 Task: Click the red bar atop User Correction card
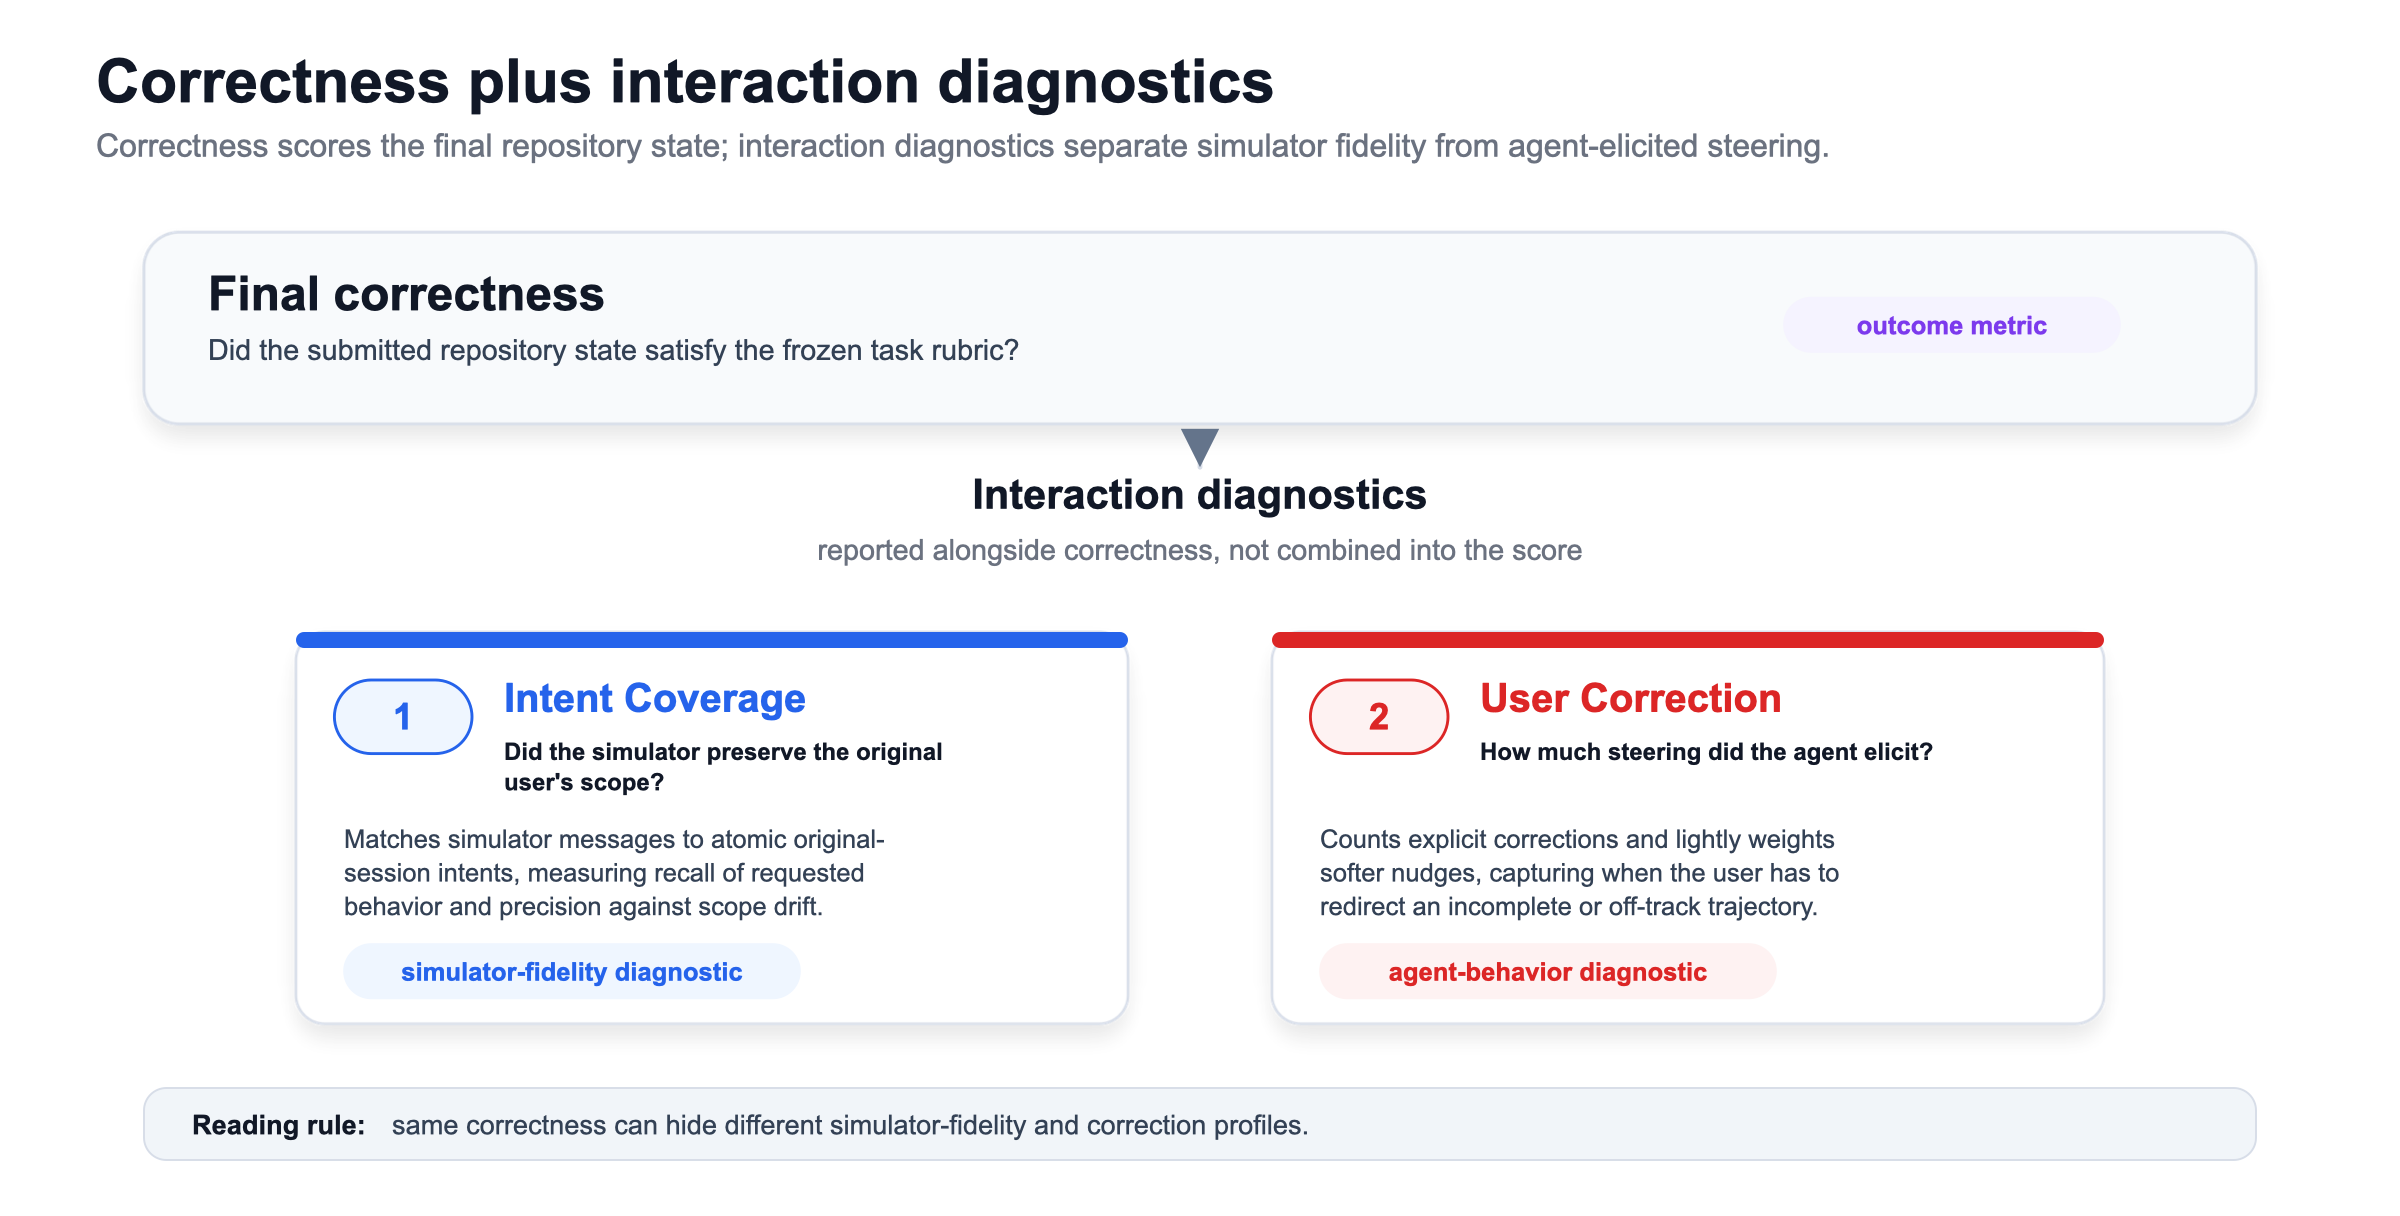coord(1688,640)
